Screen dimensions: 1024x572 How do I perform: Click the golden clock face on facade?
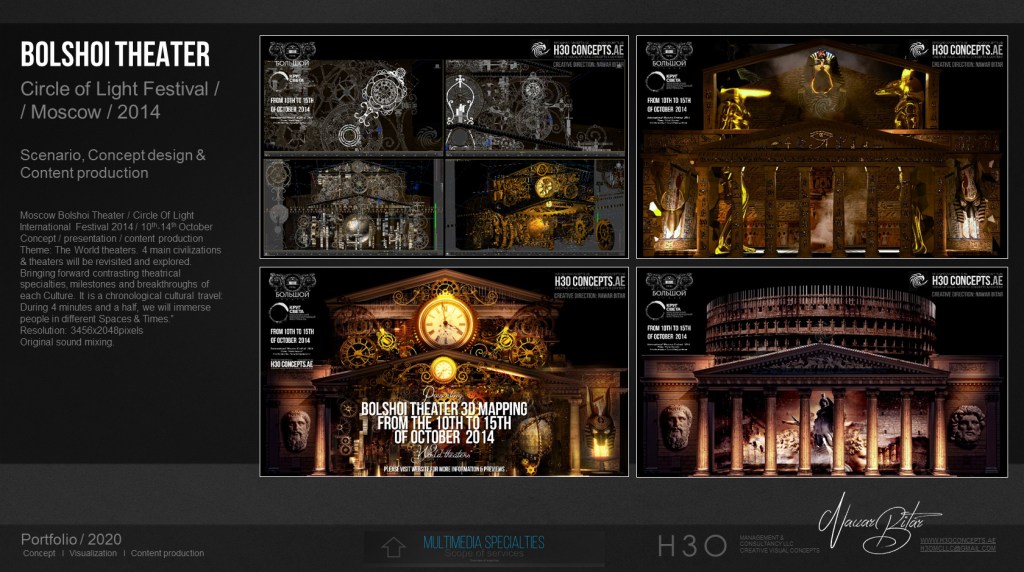coord(446,322)
